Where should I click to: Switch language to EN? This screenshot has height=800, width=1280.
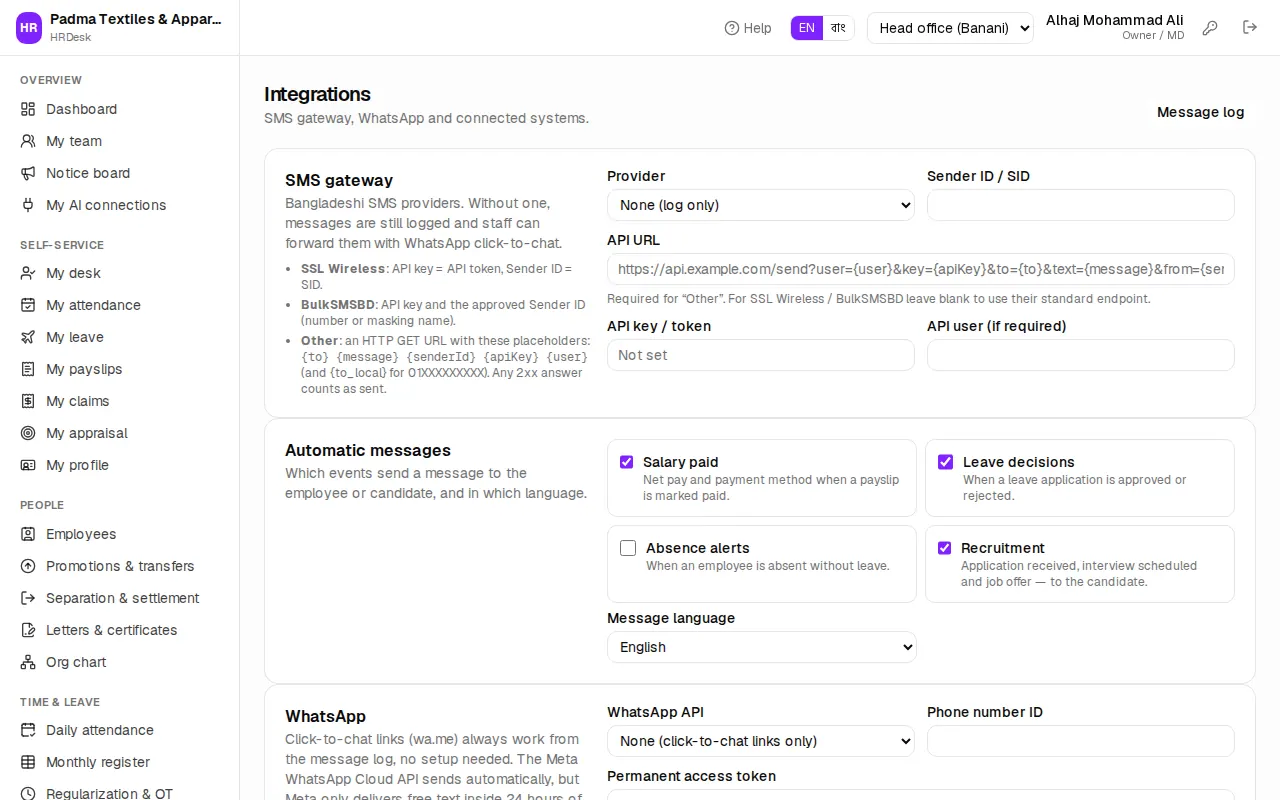pyautogui.click(x=807, y=28)
